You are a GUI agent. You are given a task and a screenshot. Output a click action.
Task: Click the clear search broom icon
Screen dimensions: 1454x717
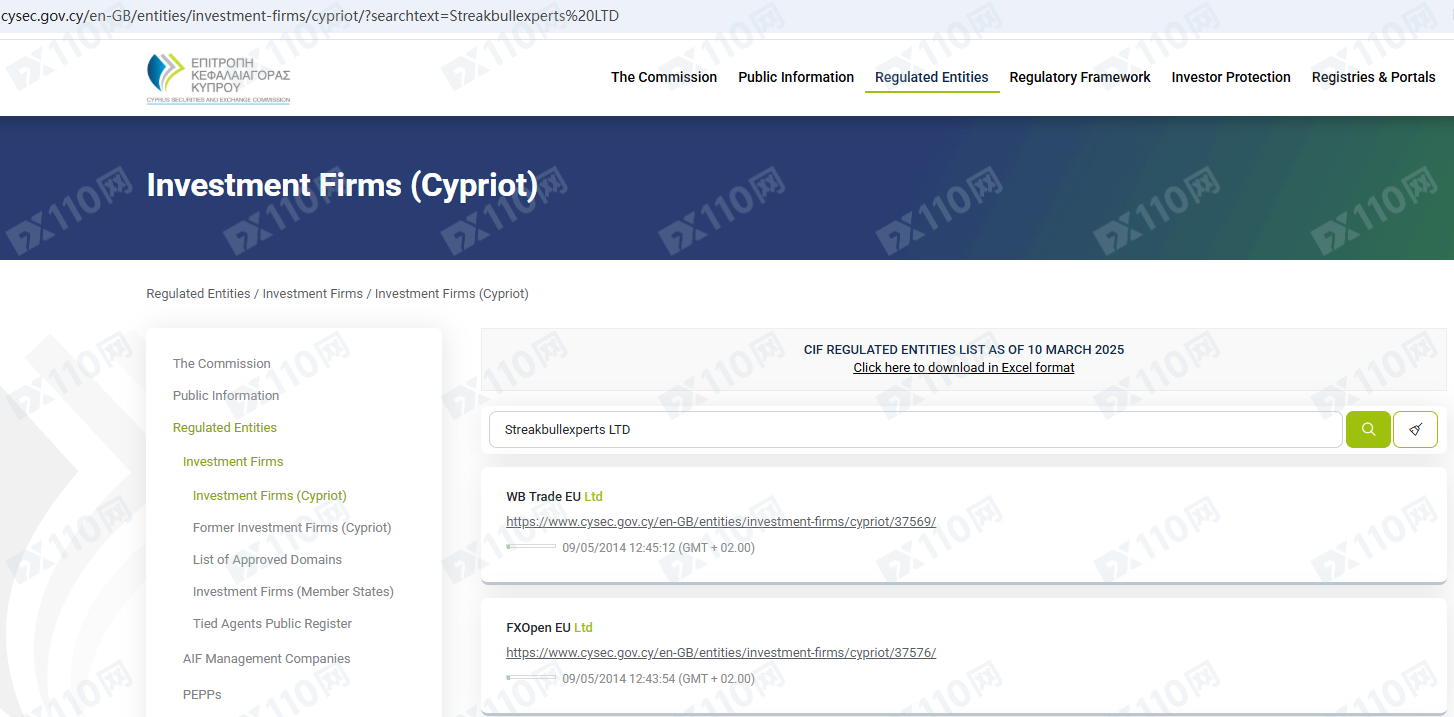1415,429
